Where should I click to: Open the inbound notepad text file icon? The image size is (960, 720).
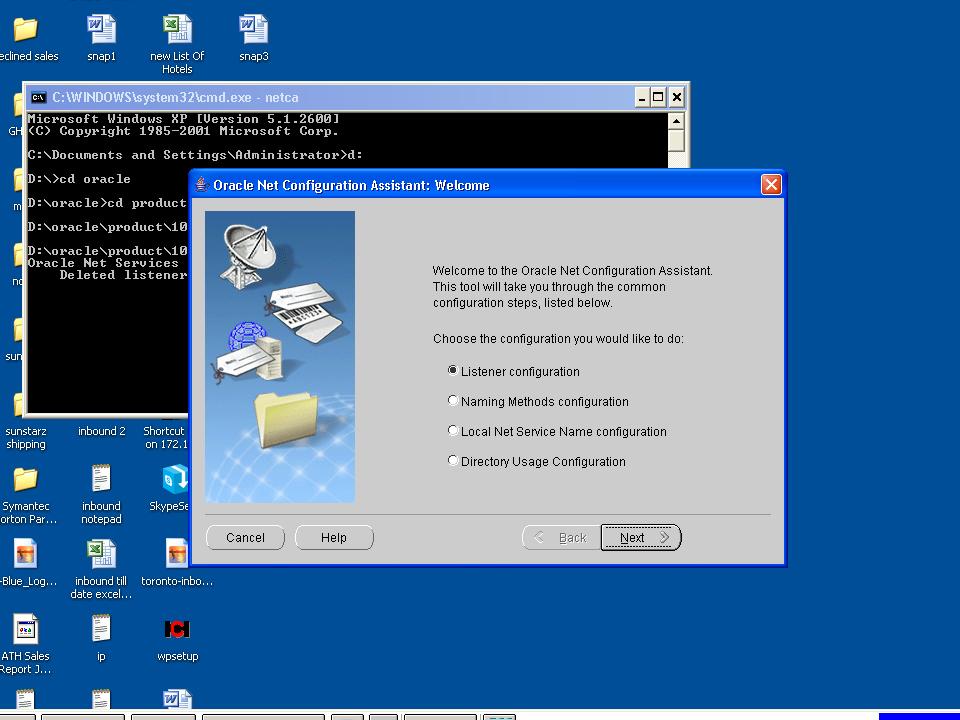(x=101, y=478)
